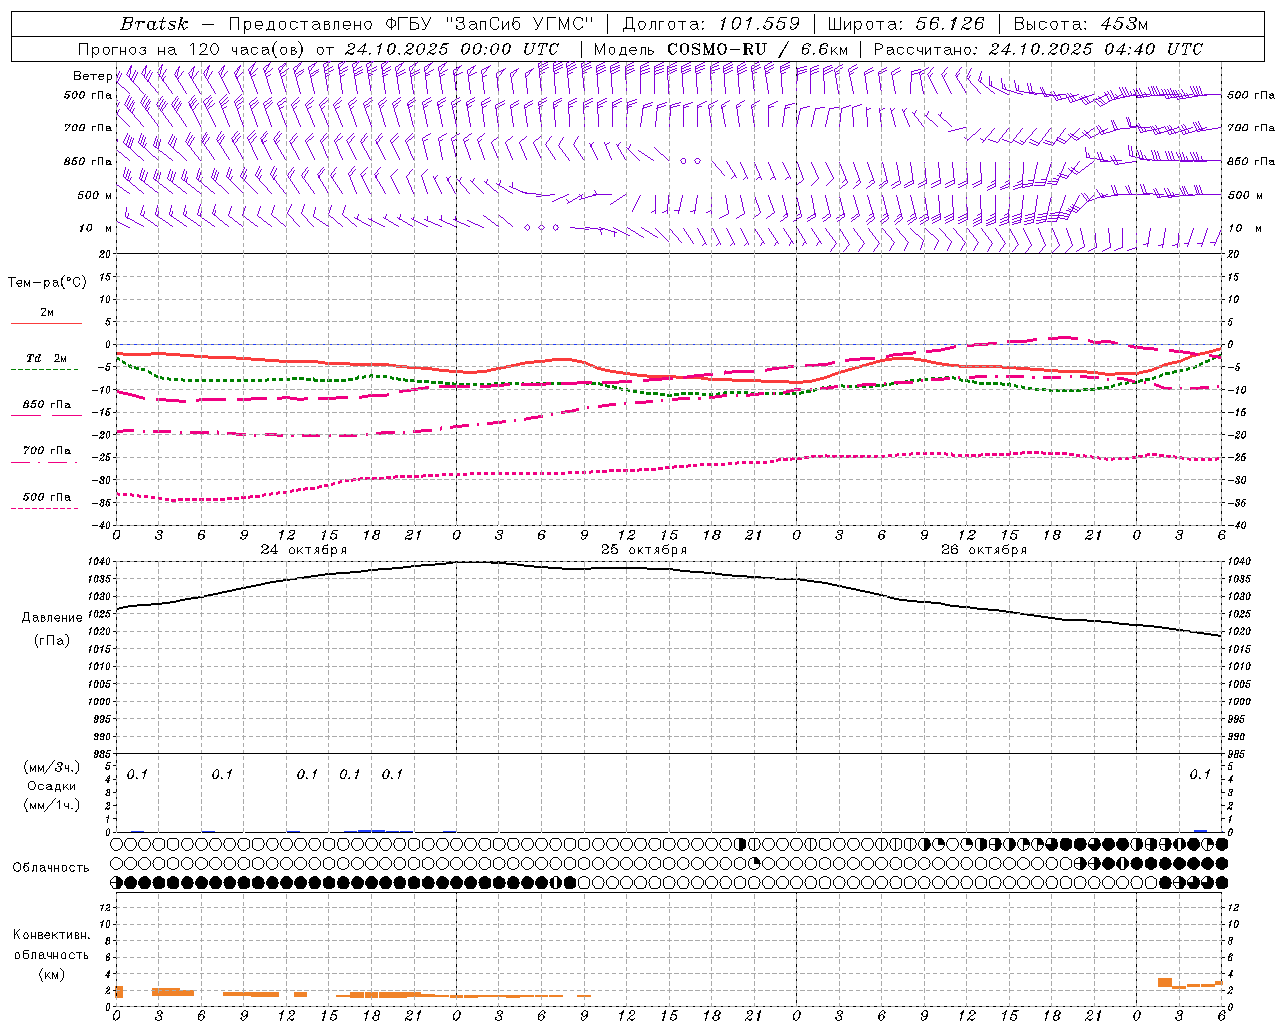This screenshot has width=1280, height=1024.
Task: Click the "Осадки" precipitation label
Action: [52, 786]
